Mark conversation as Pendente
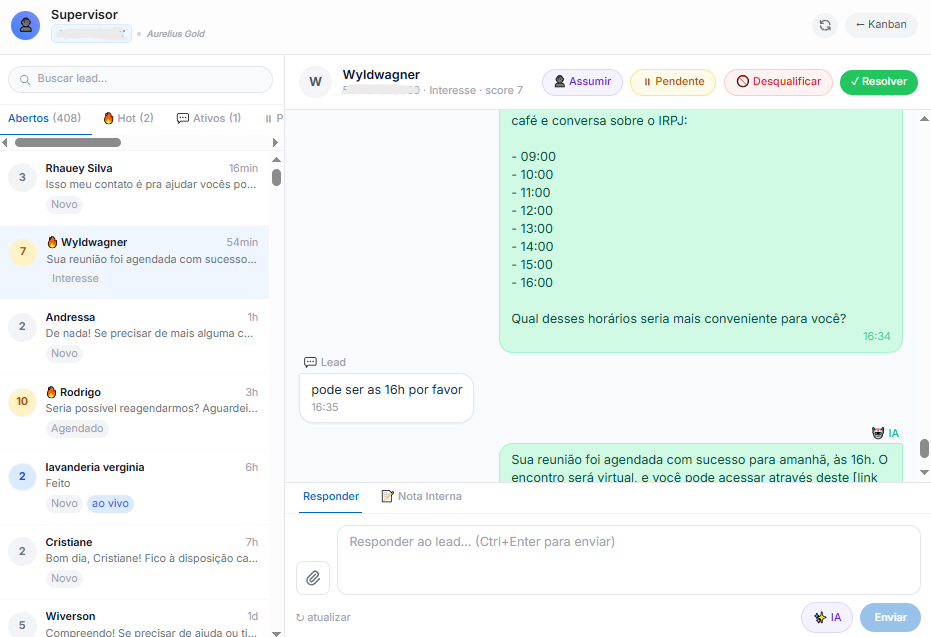Image resolution: width=931 pixels, height=637 pixels. point(672,82)
